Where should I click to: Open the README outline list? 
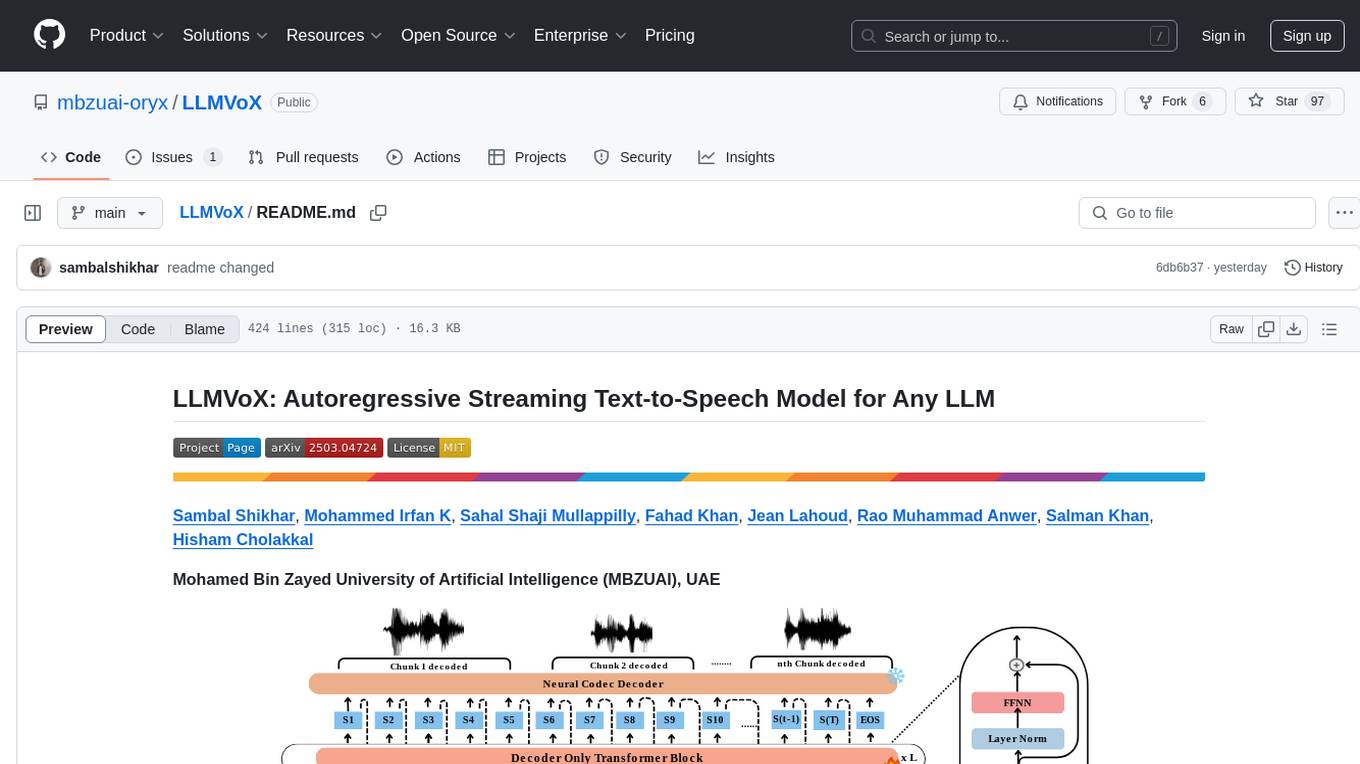click(x=1329, y=329)
